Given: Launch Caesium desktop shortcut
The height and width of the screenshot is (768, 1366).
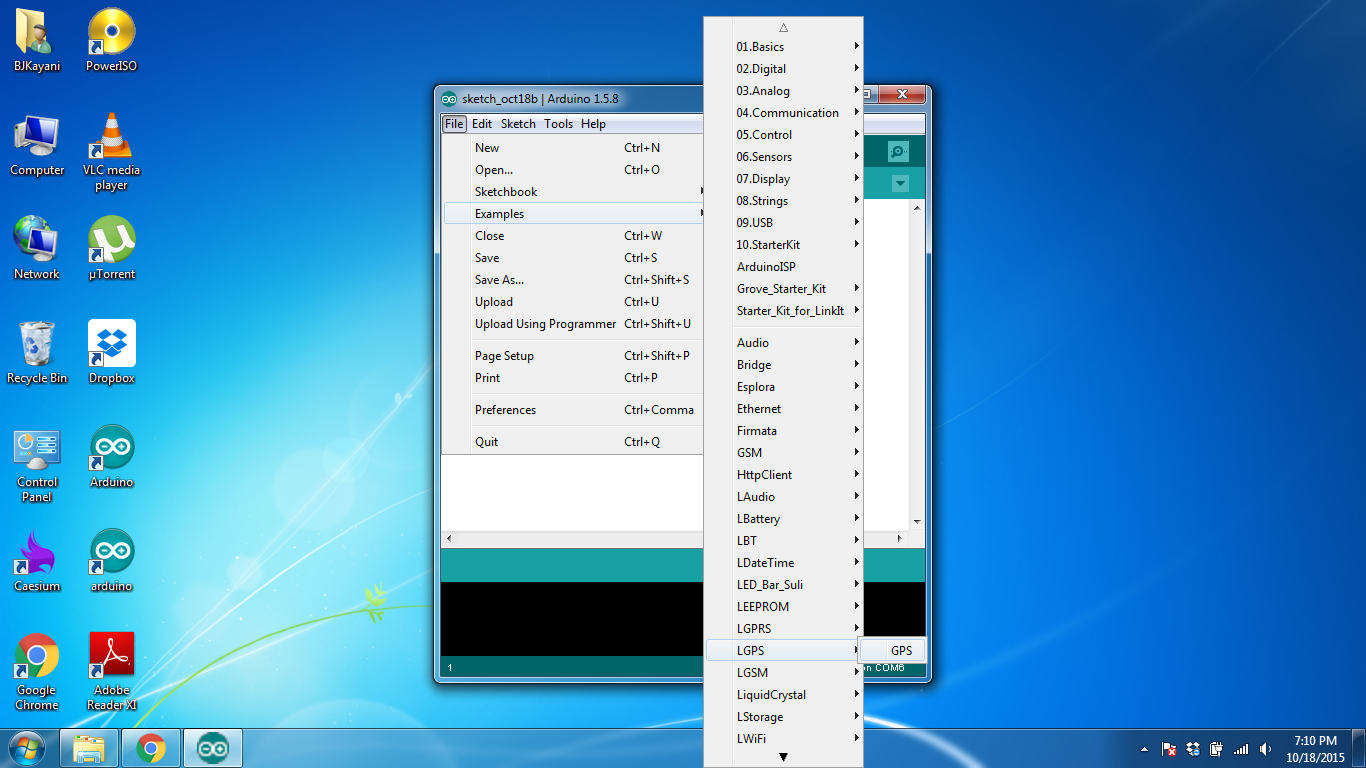Looking at the screenshot, I should coord(37,561).
